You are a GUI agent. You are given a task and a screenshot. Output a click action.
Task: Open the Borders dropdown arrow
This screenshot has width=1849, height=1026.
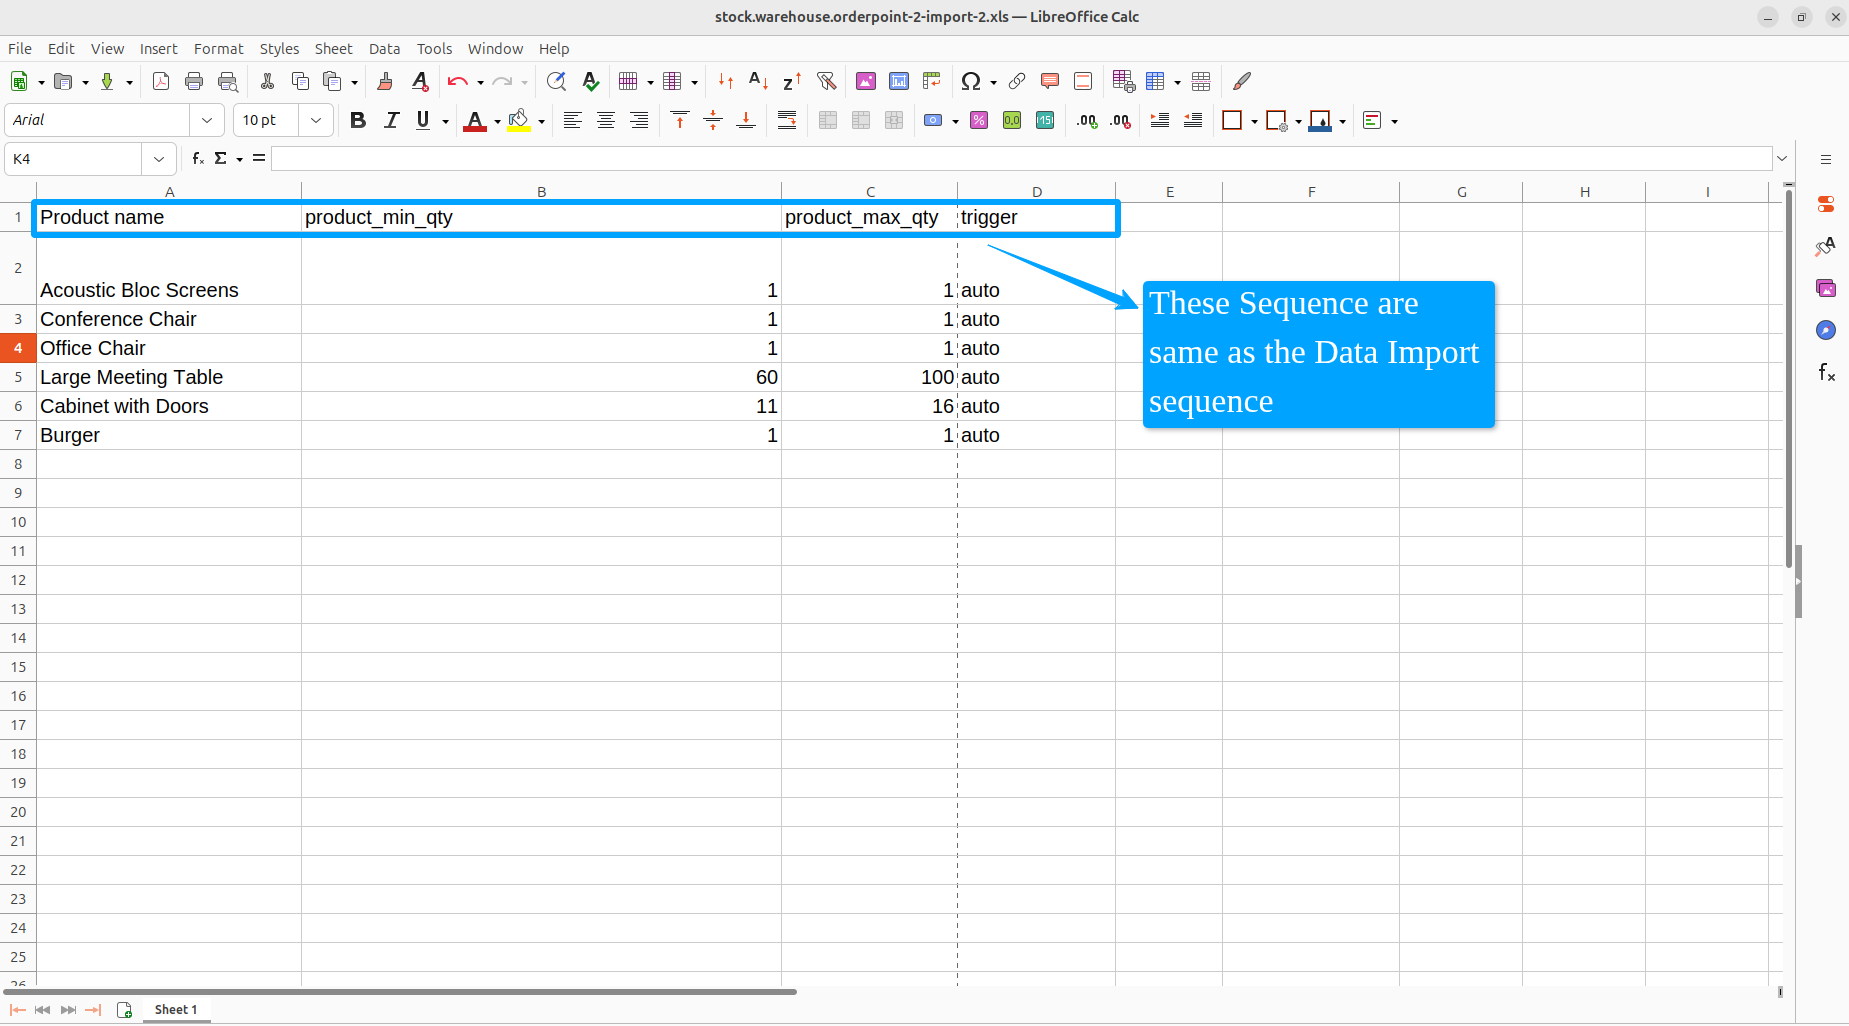[1254, 122]
